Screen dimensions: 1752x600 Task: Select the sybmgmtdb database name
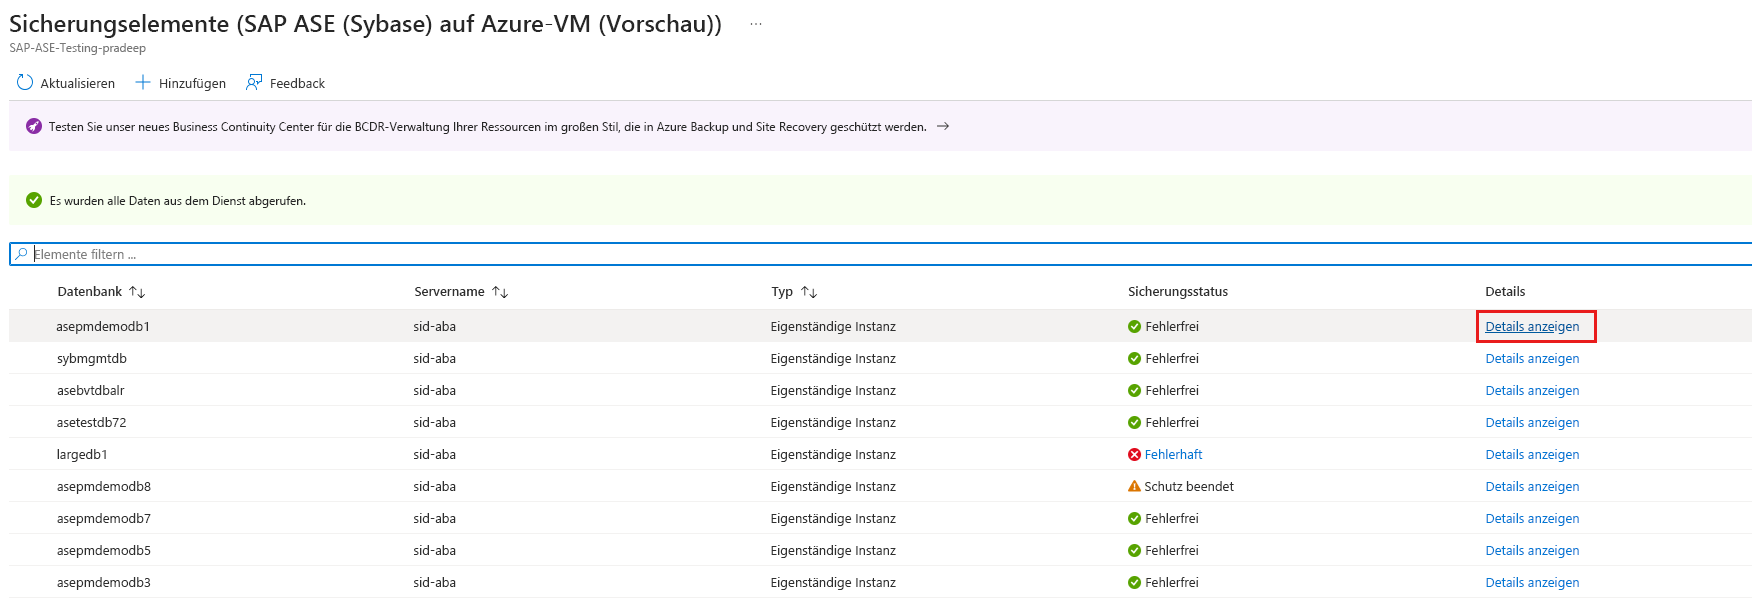92,358
